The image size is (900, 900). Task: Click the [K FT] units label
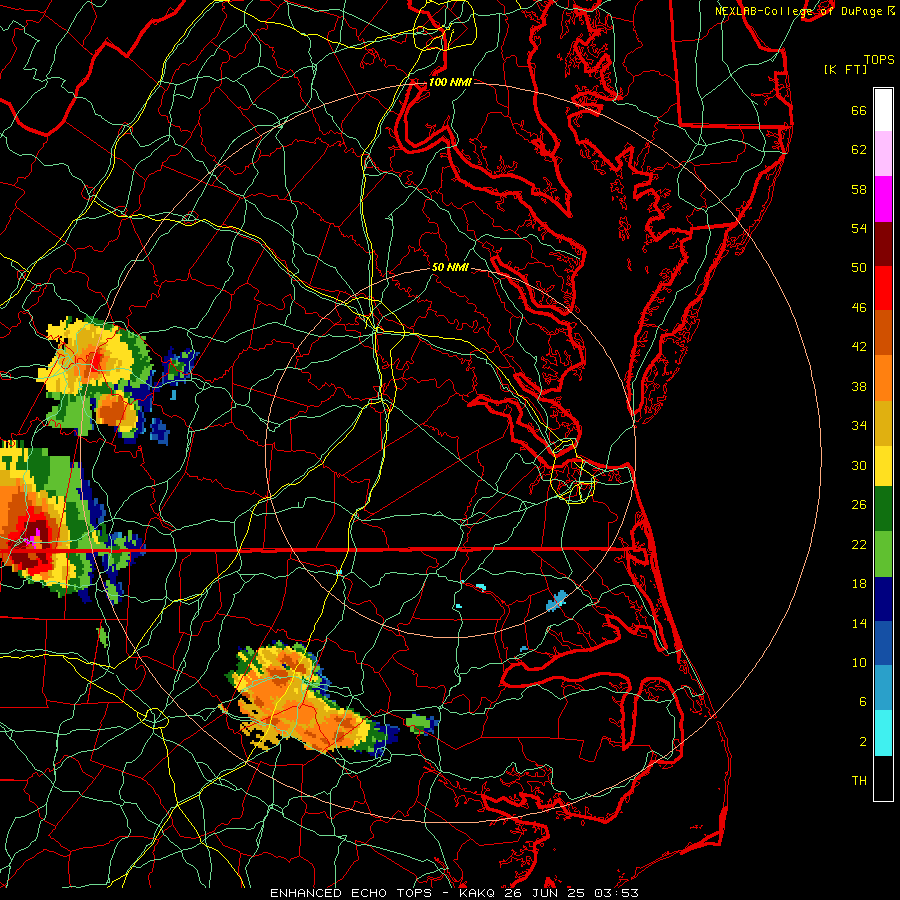845,69
